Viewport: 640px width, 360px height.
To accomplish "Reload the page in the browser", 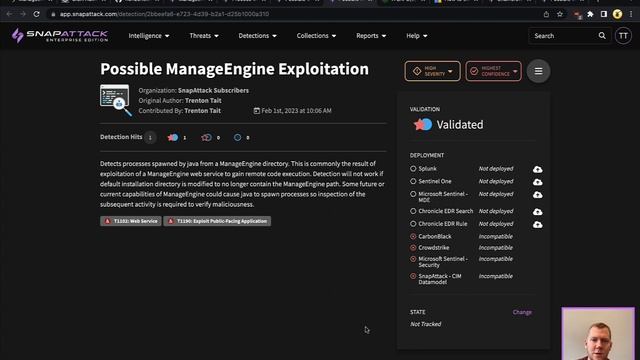I will (x=36, y=14).
